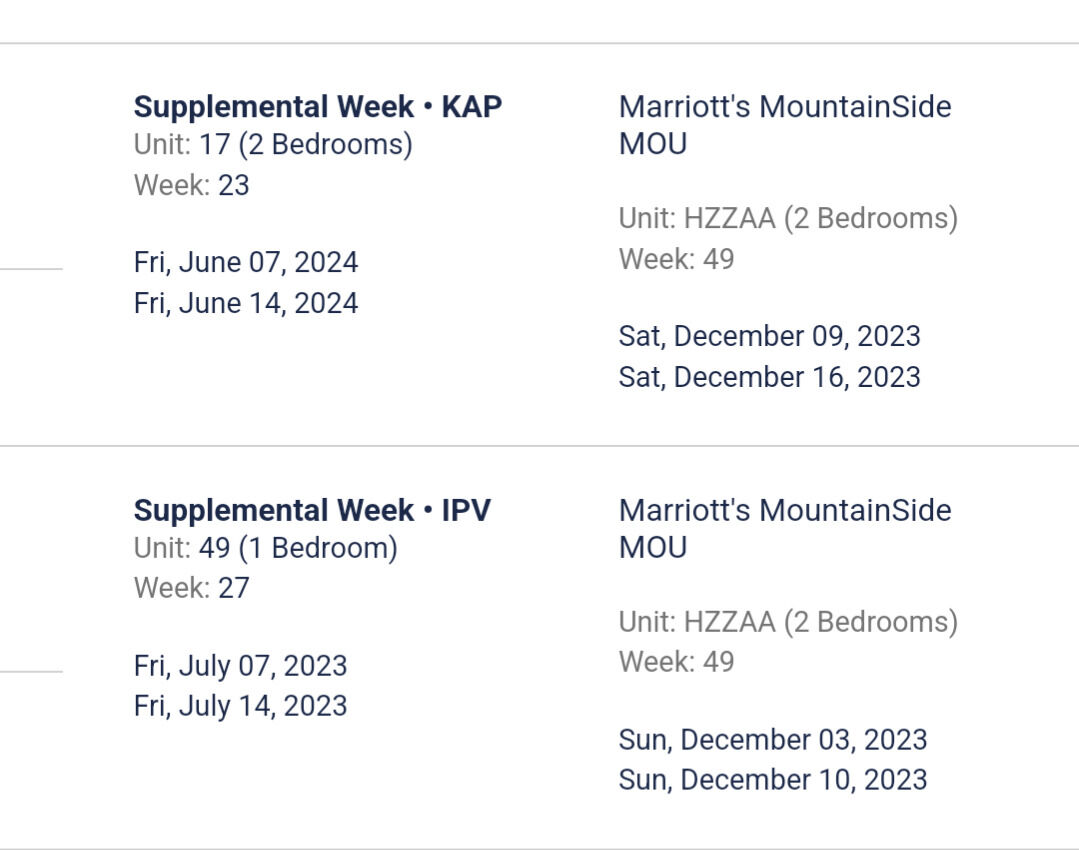This screenshot has width=1079, height=850.
Task: Select the Sat, December 16, 2023 date
Action: point(769,377)
